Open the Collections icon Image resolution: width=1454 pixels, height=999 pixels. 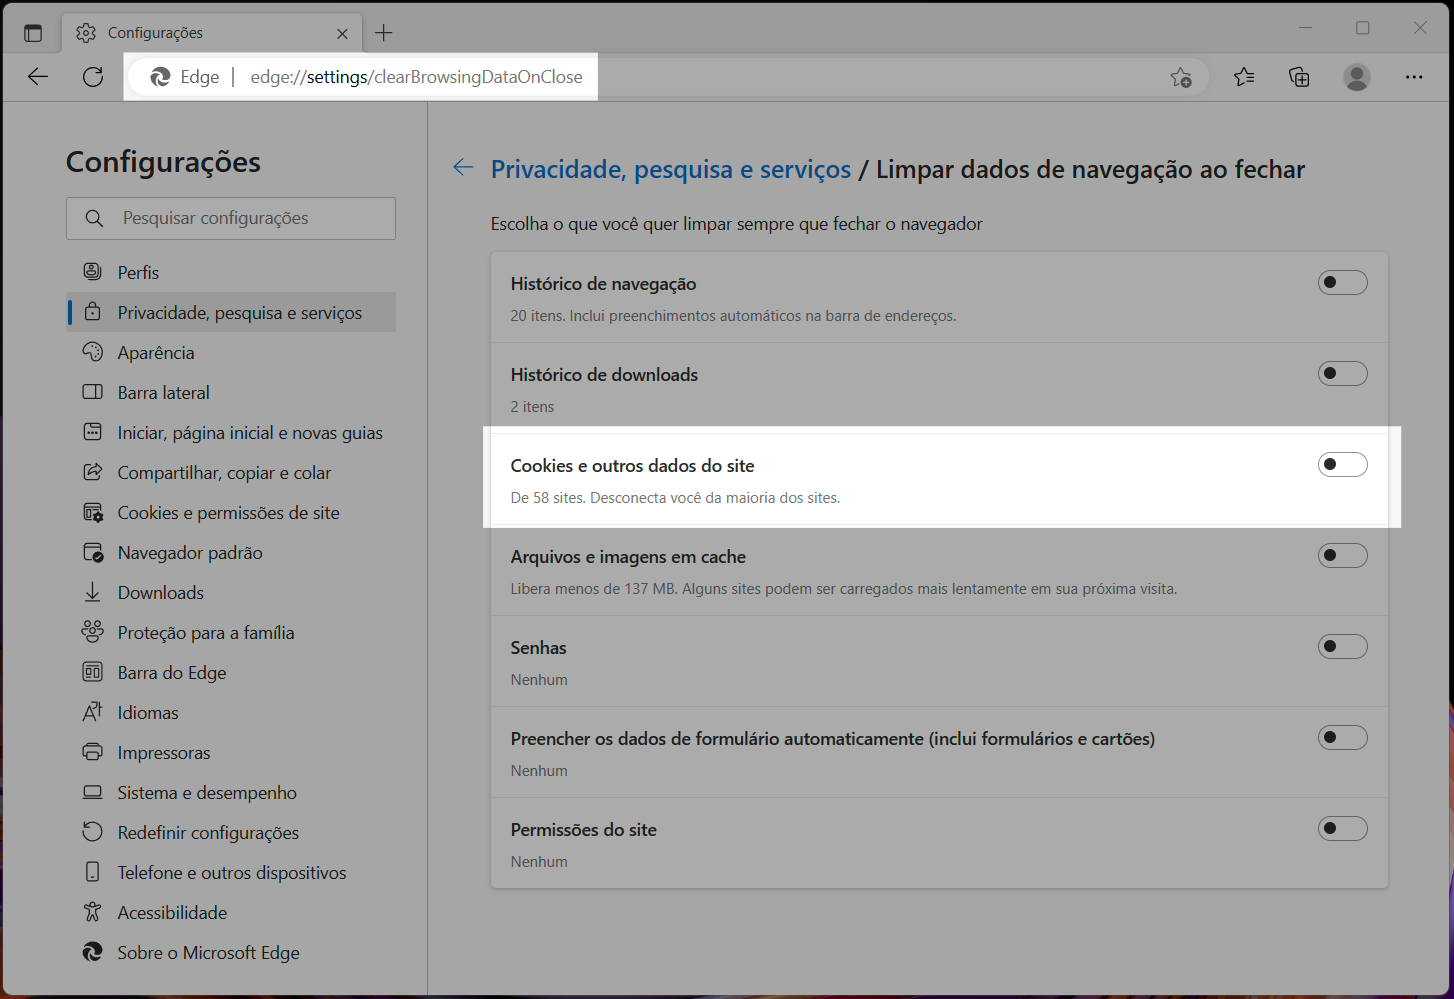pos(1299,77)
